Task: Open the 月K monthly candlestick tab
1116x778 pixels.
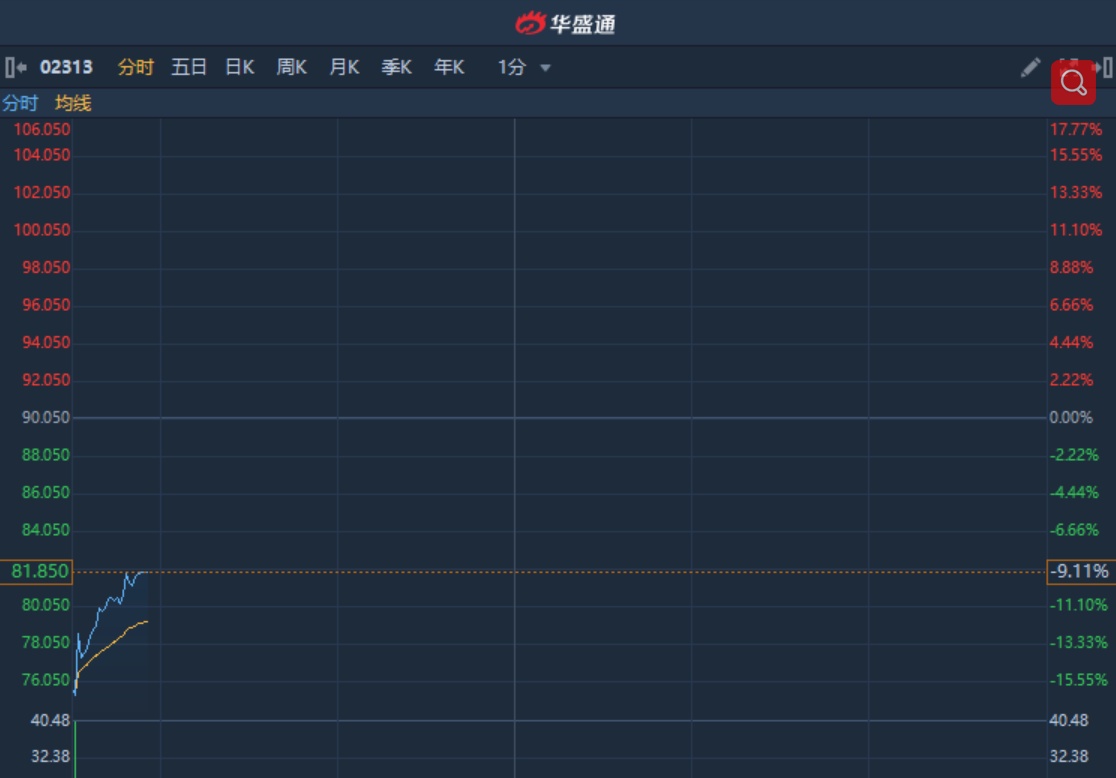Action: [x=344, y=68]
